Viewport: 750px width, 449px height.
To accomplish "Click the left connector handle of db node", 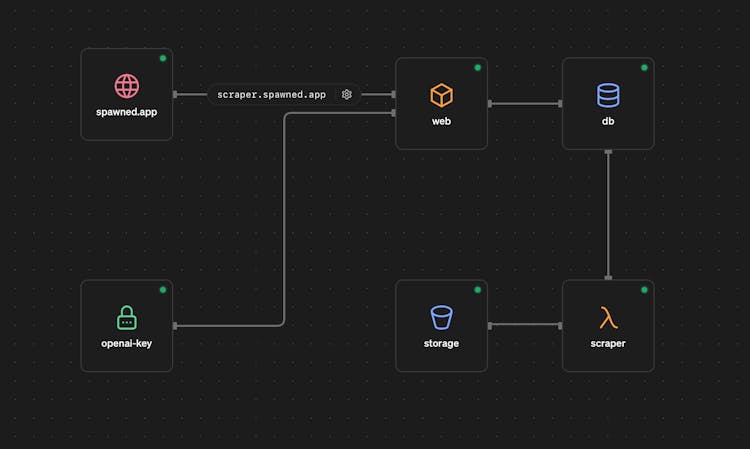I will (x=560, y=103).
